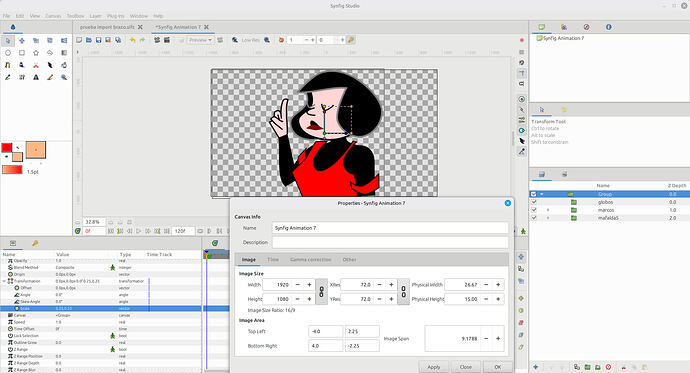The height and width of the screenshot is (373, 690).
Task: Click the Info panel icon
Action: pos(609,27)
